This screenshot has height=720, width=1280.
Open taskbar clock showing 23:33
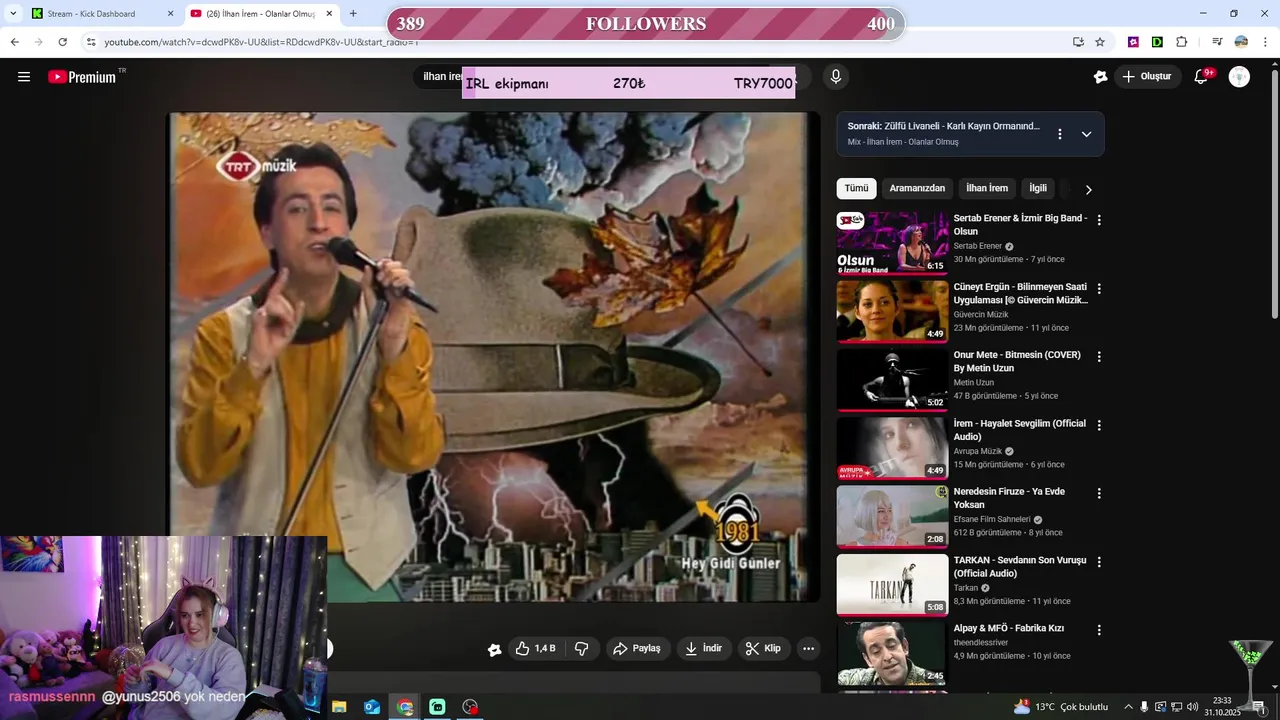pyautogui.click(x=1222, y=707)
